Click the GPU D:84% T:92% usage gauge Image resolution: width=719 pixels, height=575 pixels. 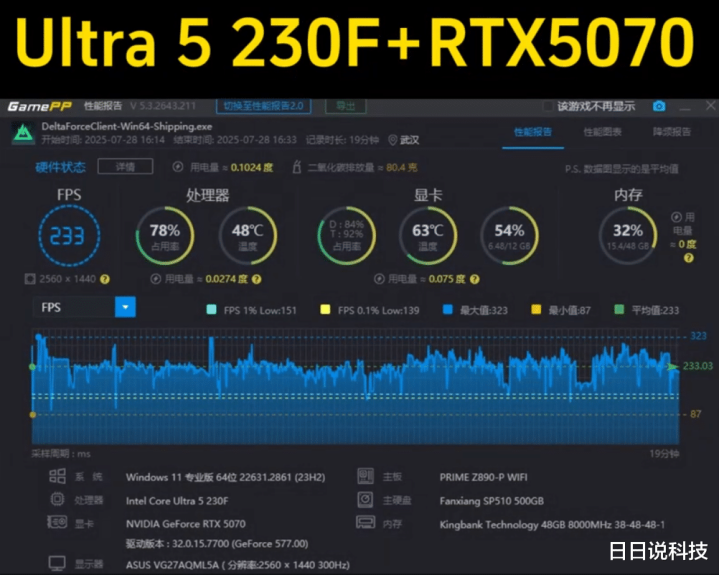coord(347,236)
